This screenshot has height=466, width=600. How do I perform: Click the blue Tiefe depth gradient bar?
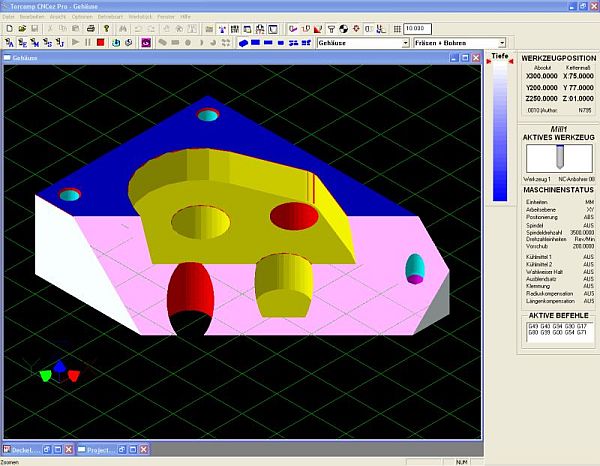[500, 130]
